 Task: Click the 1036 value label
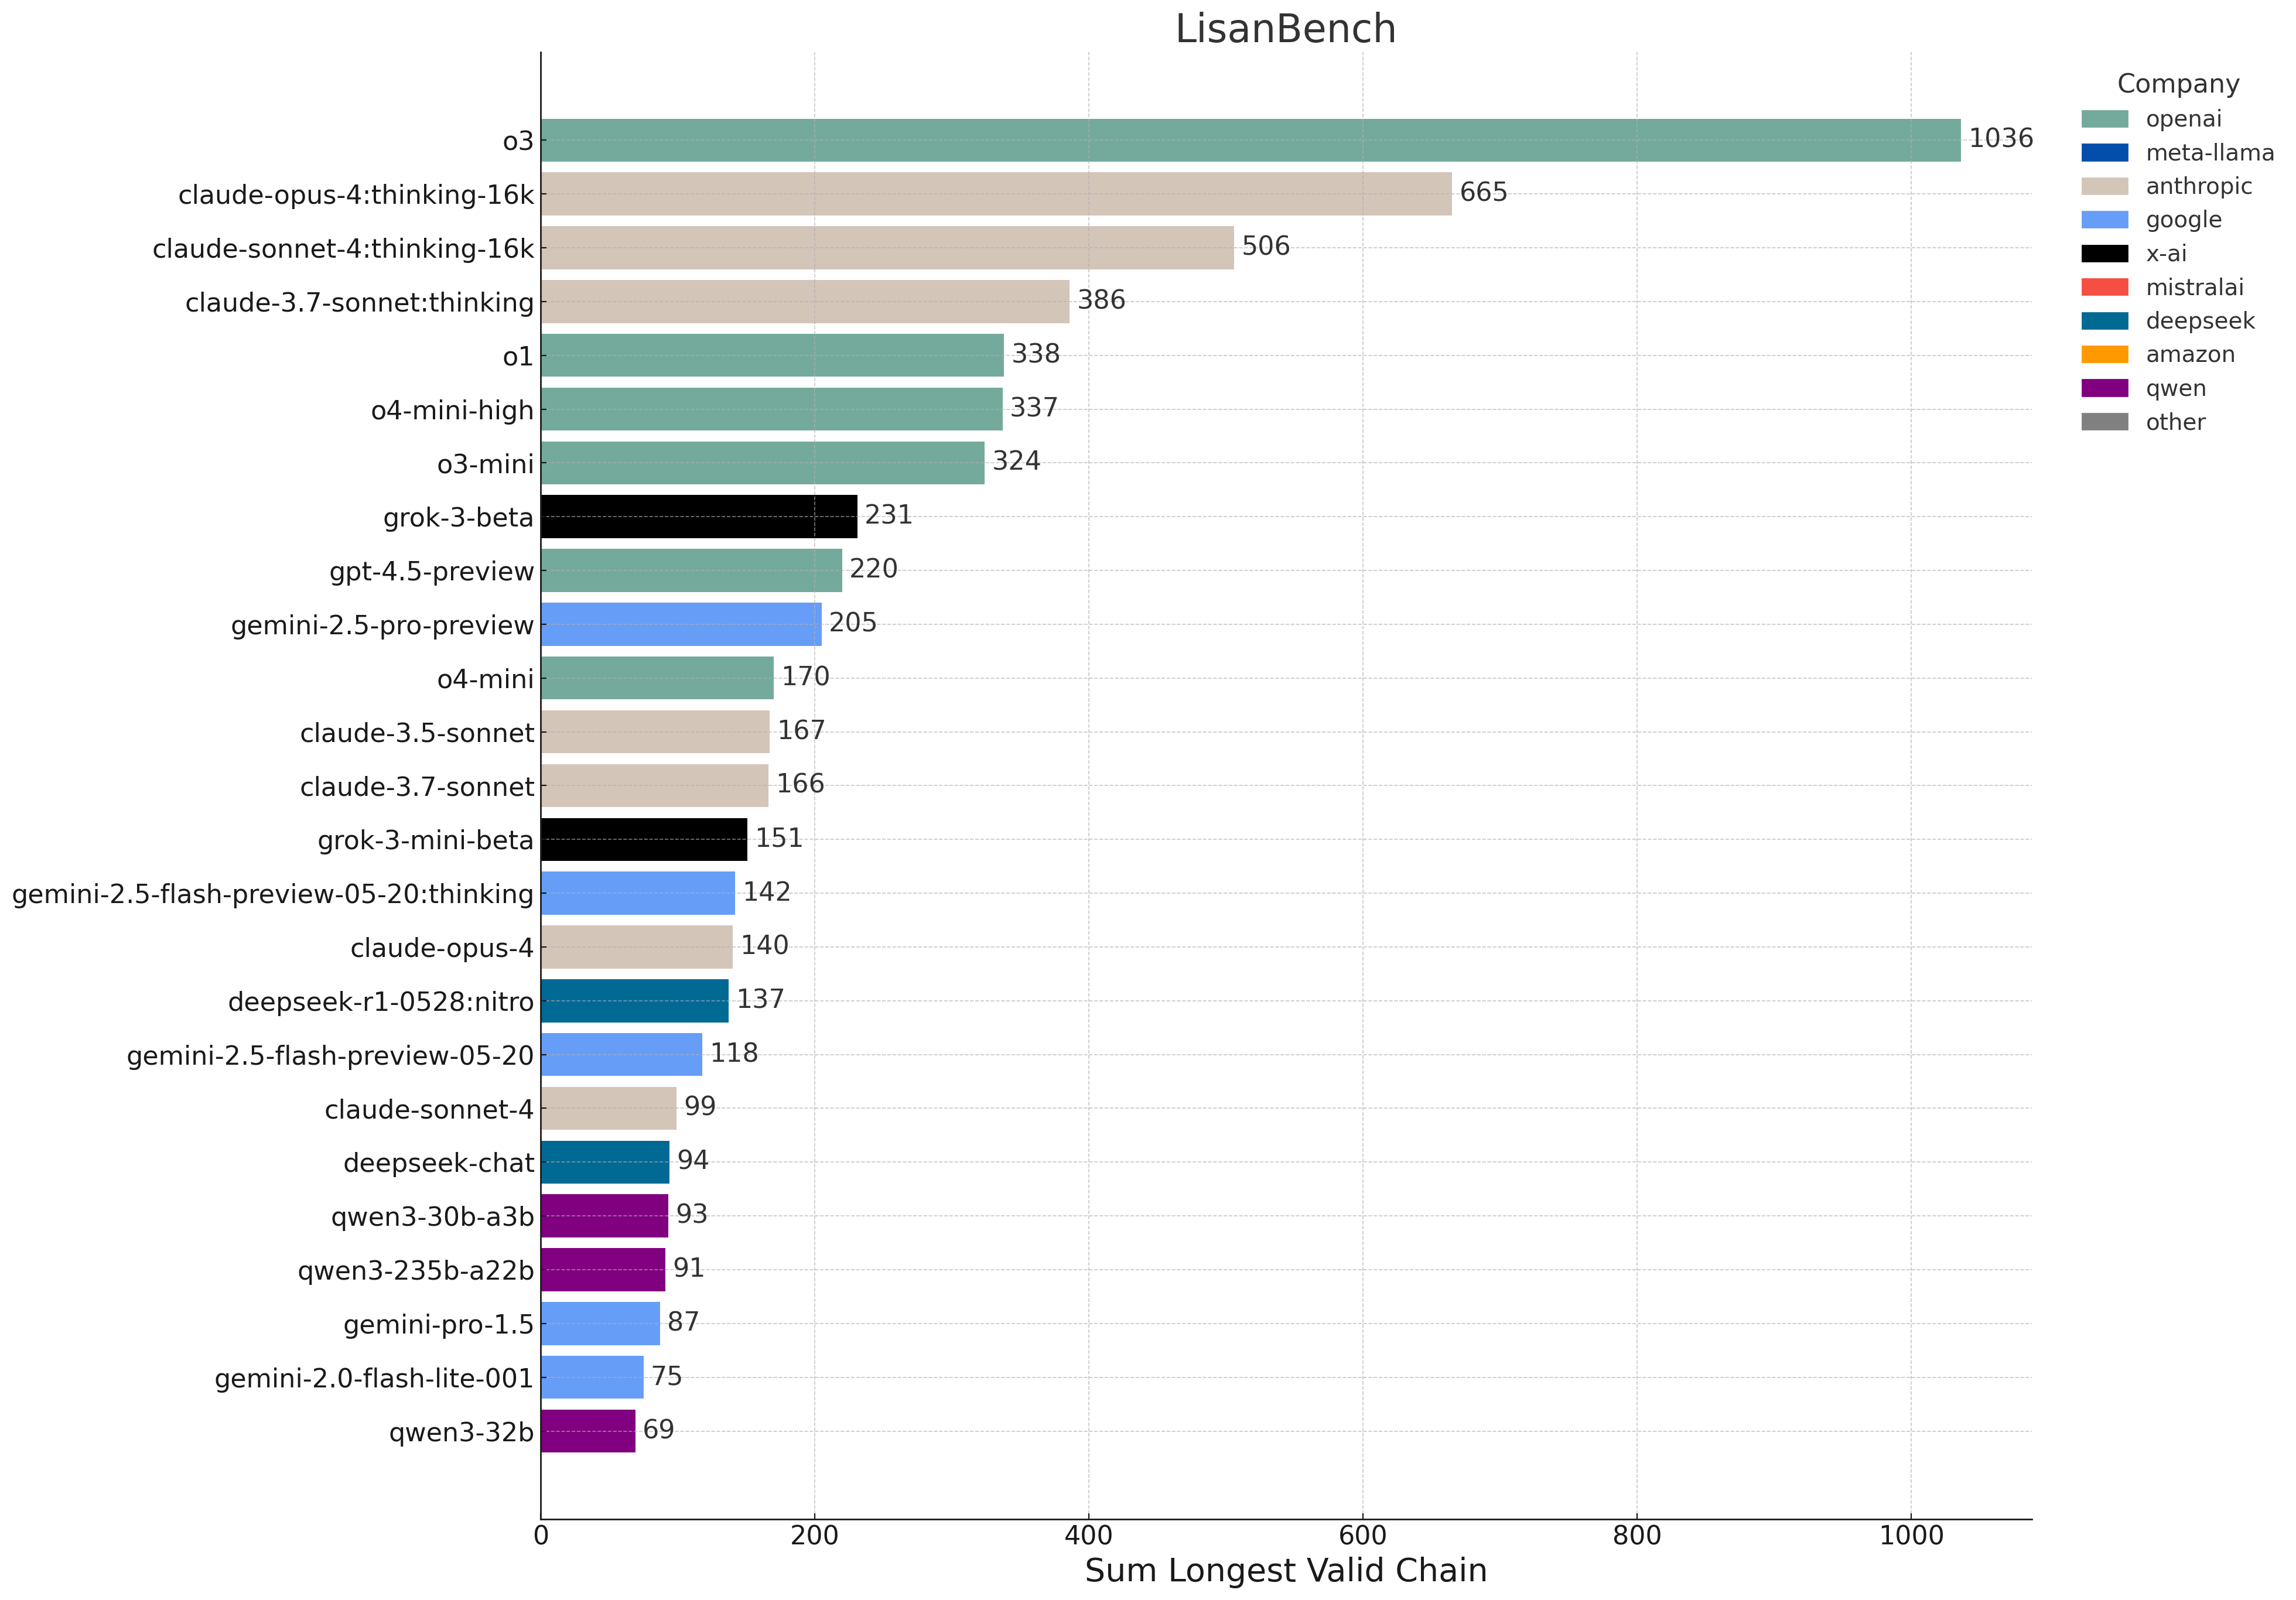tap(2001, 139)
